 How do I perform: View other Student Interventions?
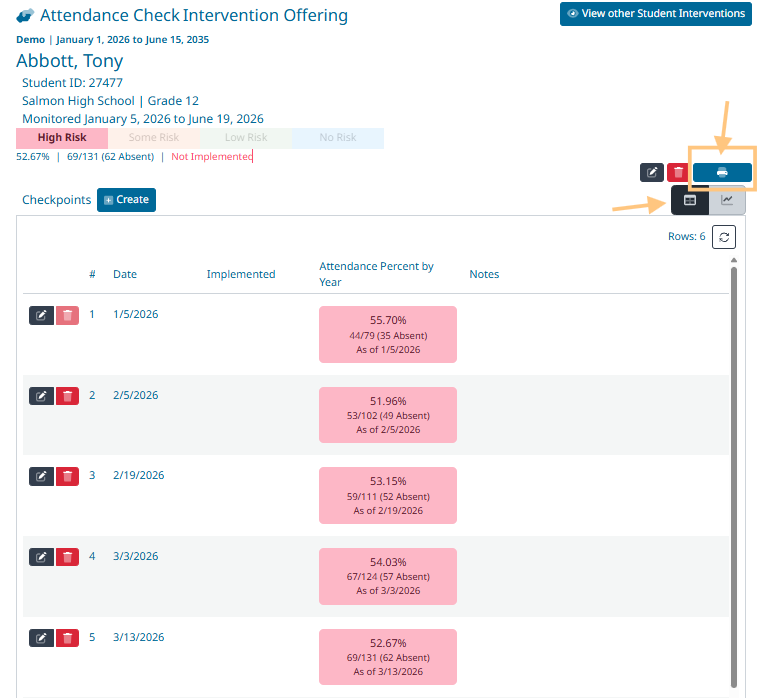(655, 14)
